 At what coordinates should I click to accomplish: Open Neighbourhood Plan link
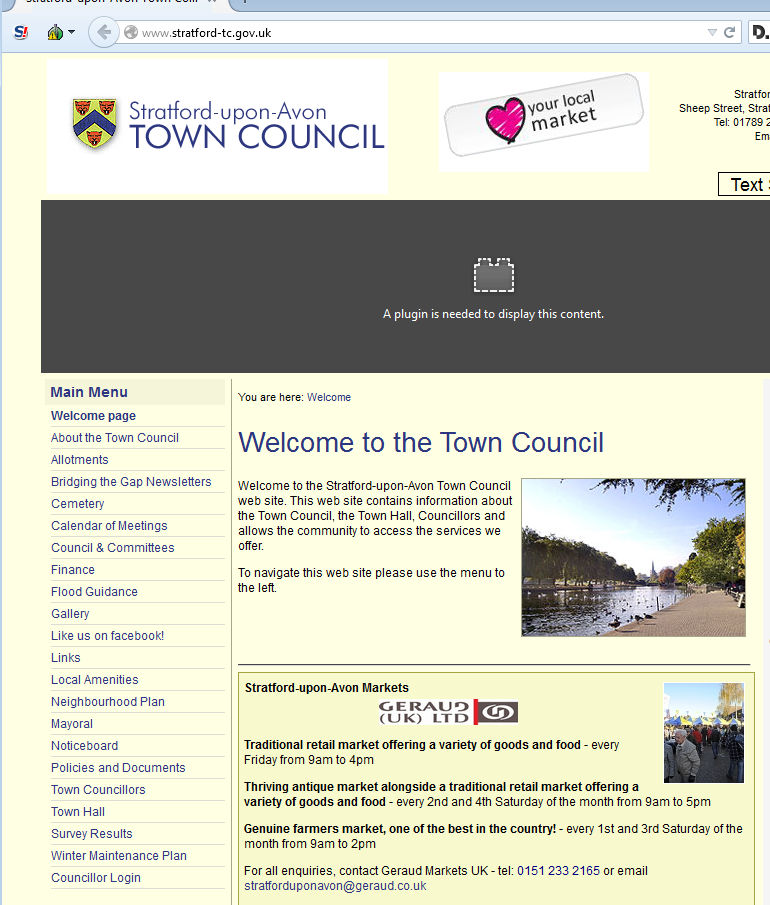tap(108, 701)
